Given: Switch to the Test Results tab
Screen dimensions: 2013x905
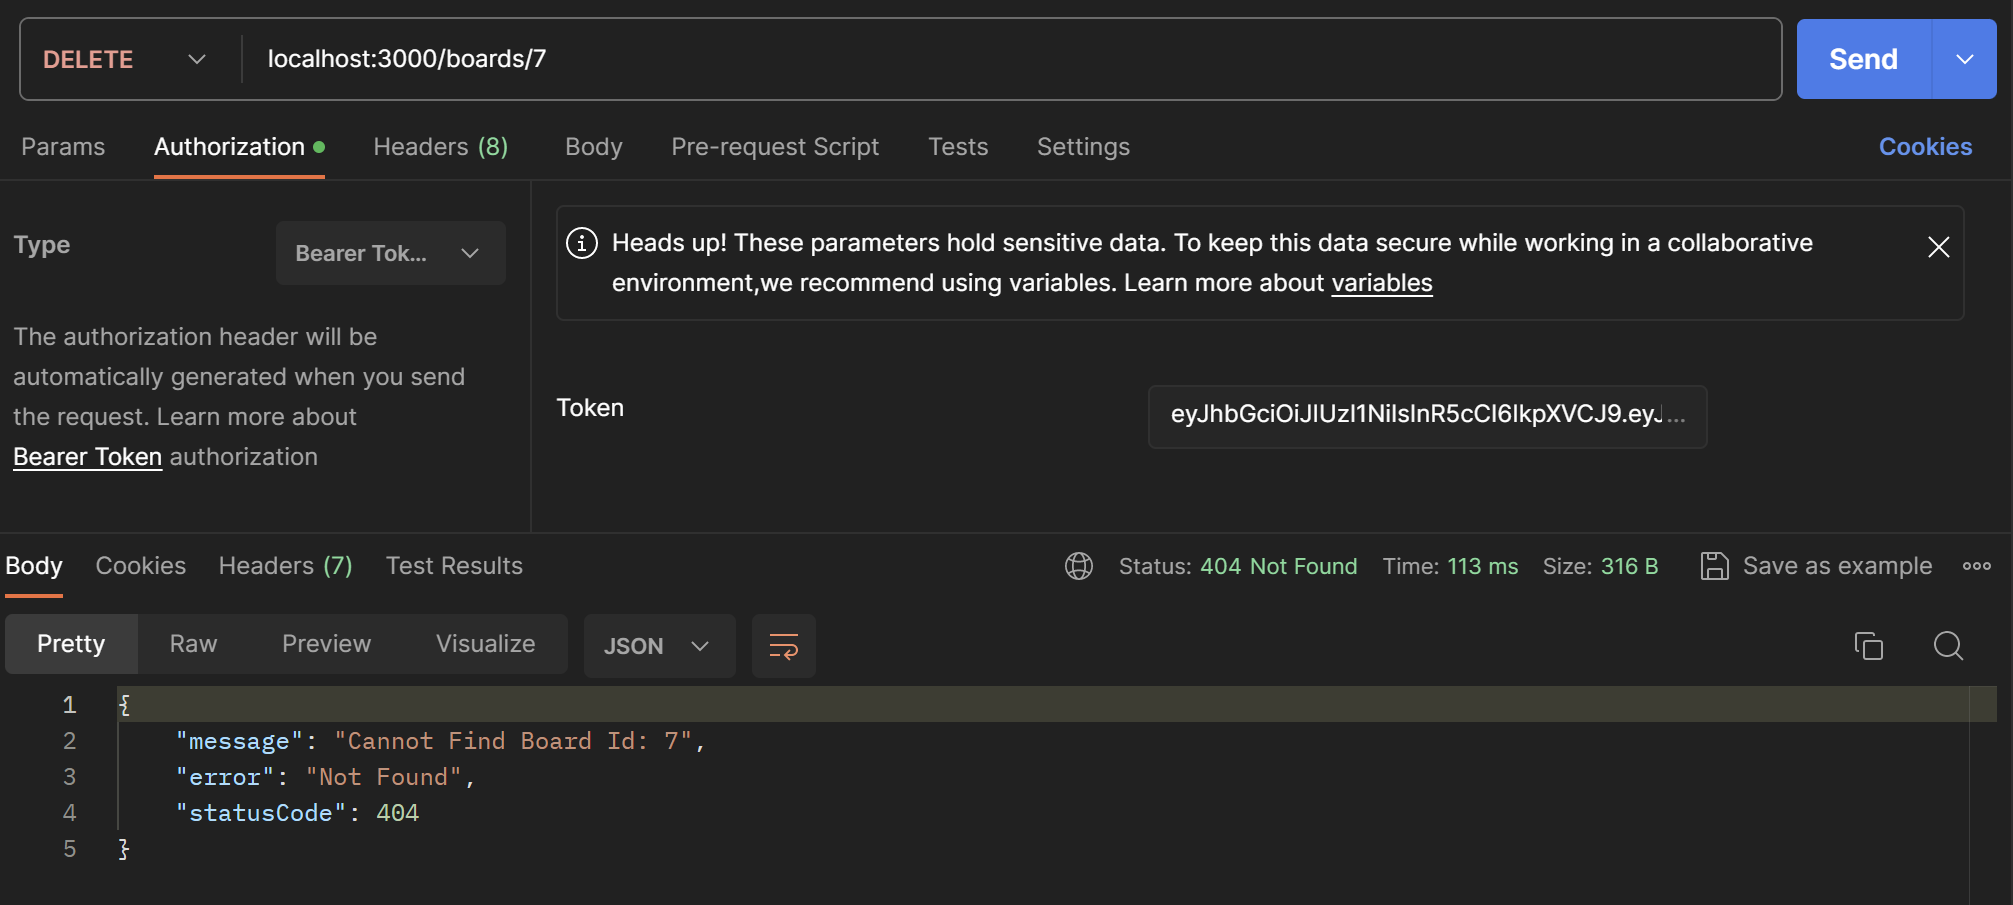Looking at the screenshot, I should click(x=454, y=566).
